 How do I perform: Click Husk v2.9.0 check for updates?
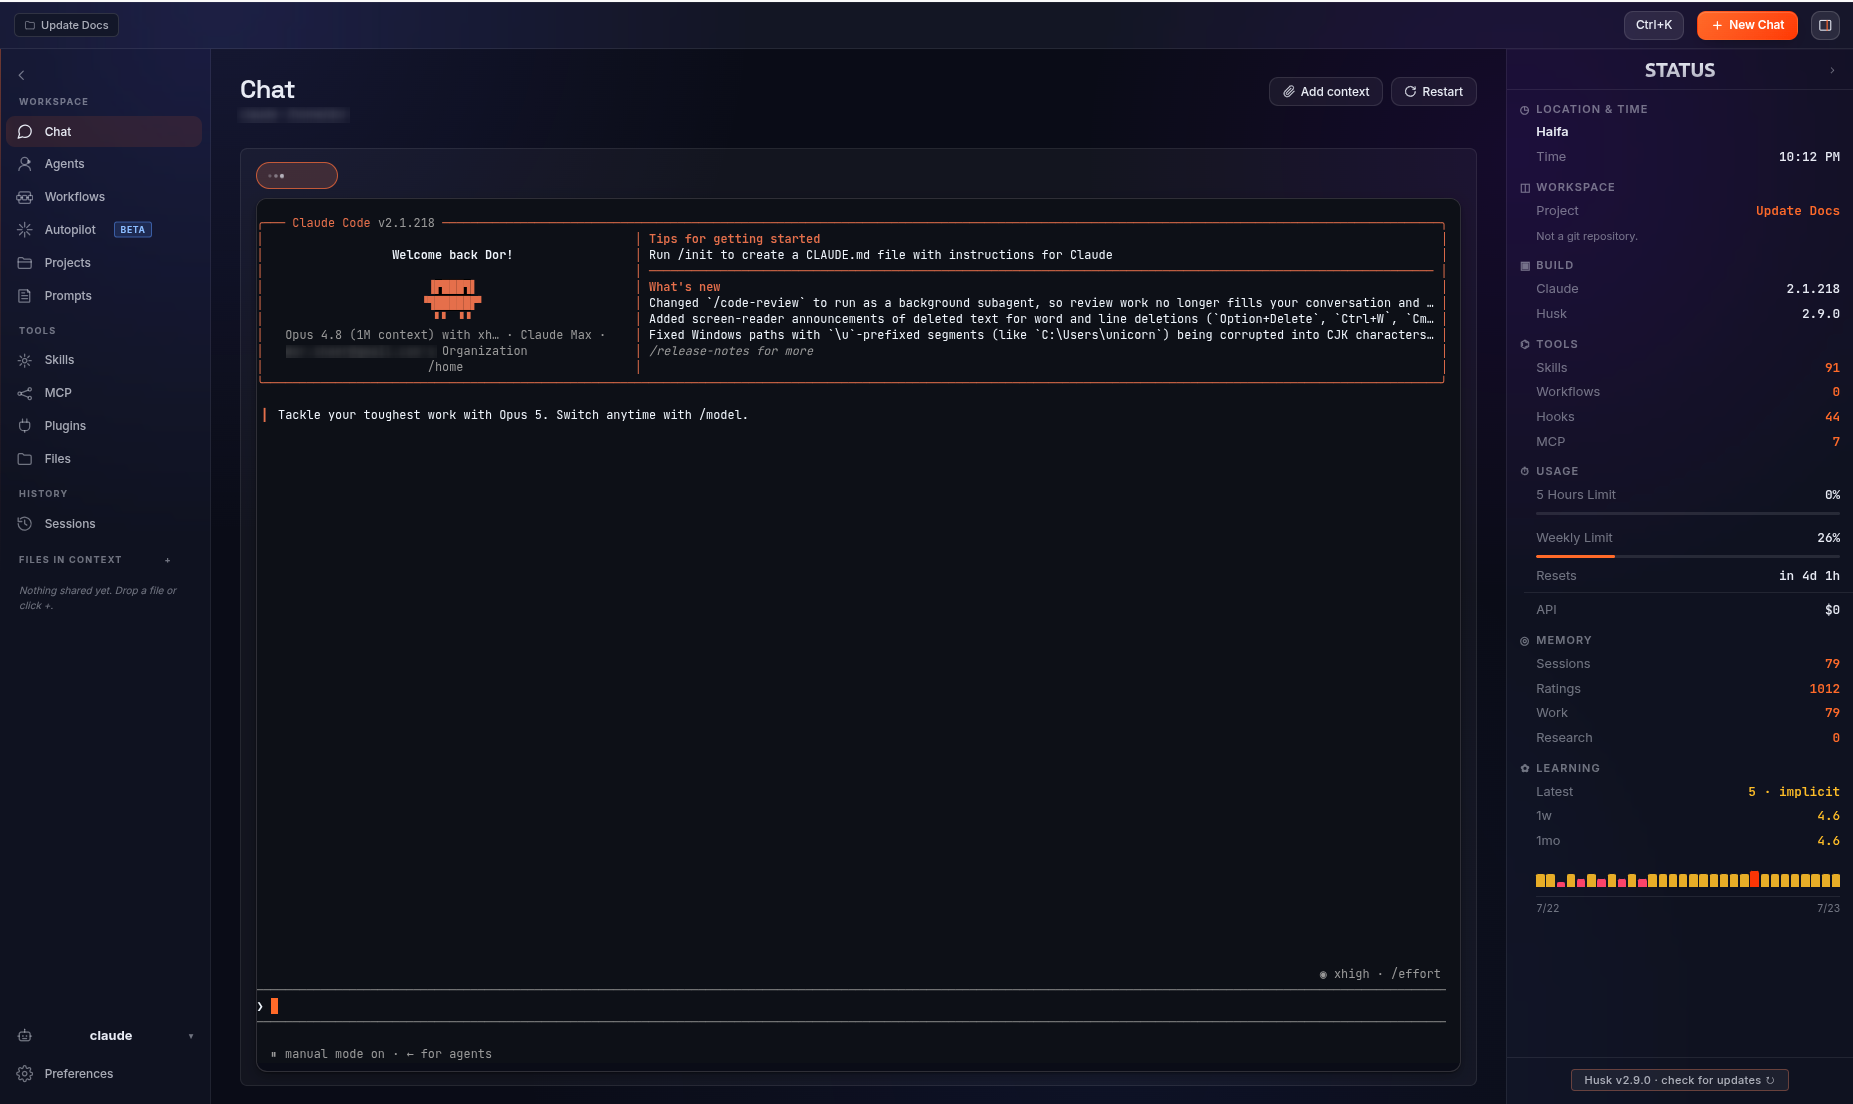1680,1080
